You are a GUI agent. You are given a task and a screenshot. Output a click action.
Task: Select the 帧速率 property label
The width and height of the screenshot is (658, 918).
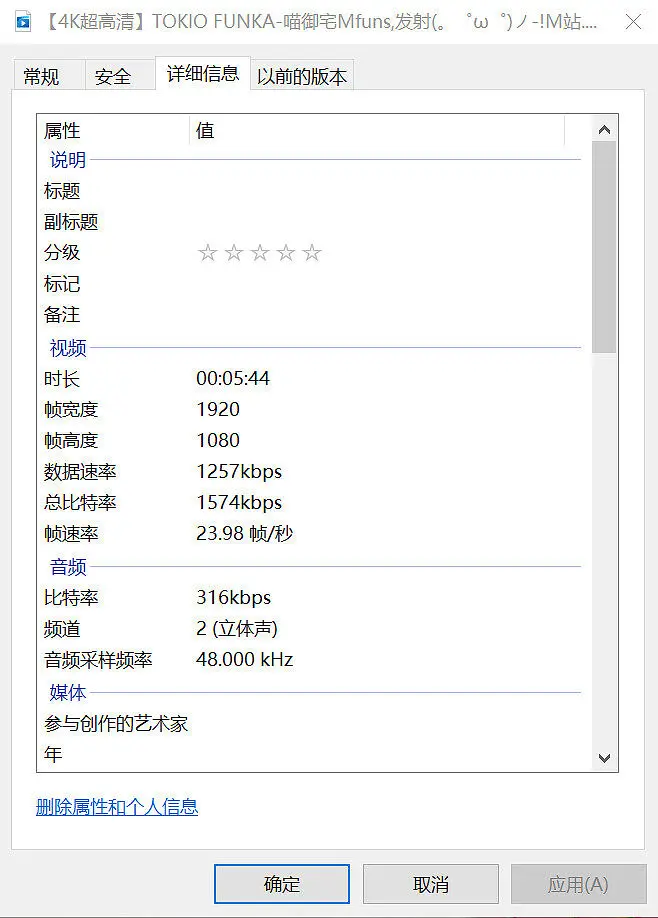(x=71, y=534)
